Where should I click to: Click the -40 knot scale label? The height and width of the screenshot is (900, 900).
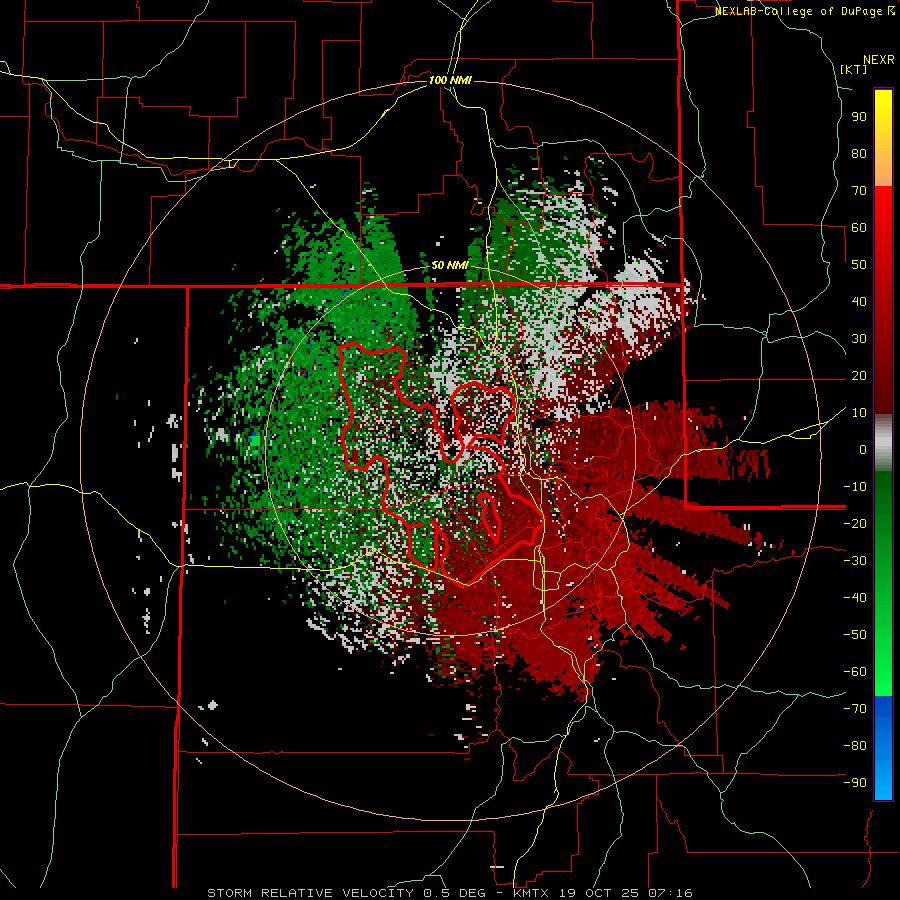coord(856,598)
